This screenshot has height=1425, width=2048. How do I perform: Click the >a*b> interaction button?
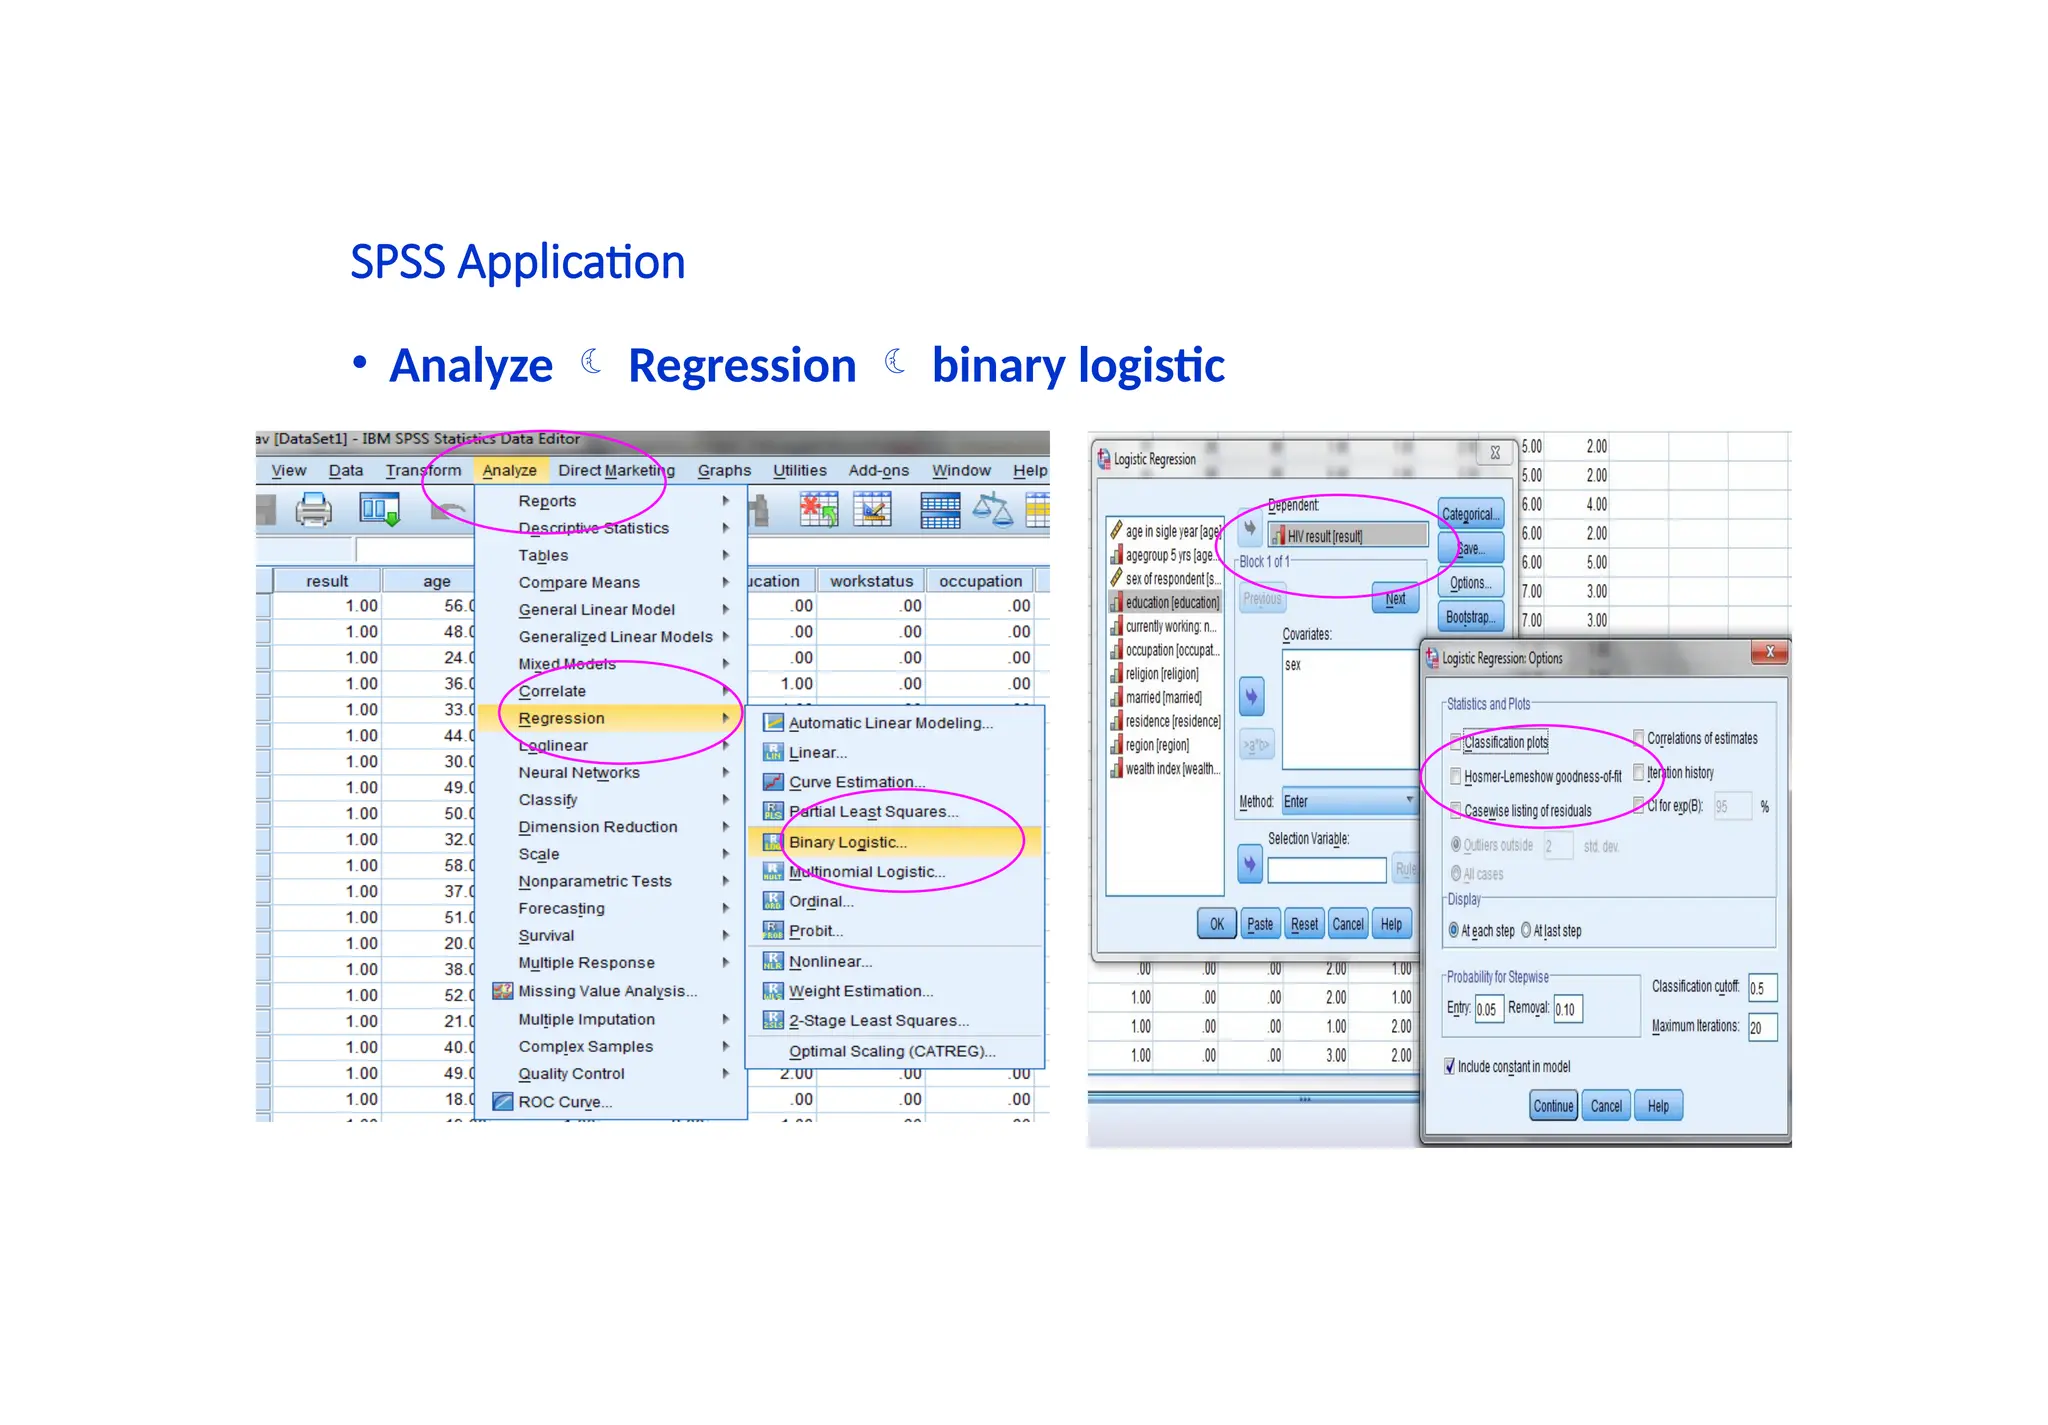coord(1256,745)
